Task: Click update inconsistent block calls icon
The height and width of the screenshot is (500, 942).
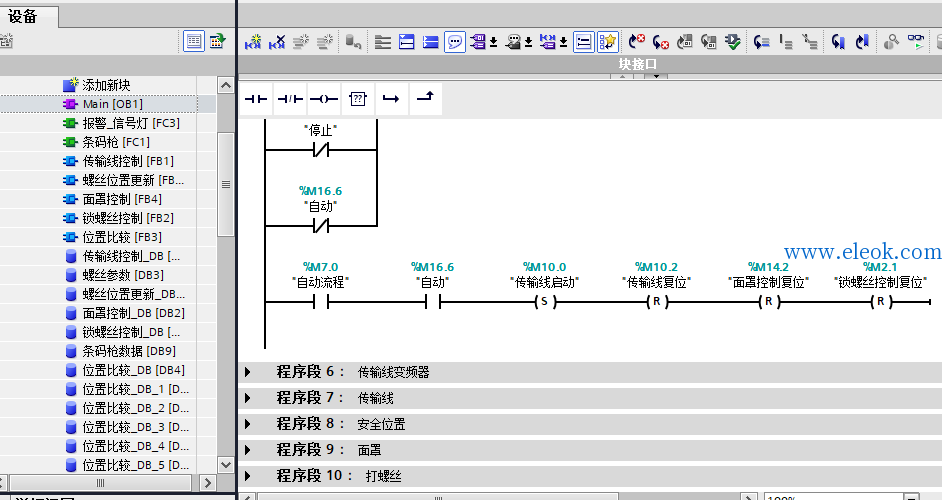Action: 685,41
